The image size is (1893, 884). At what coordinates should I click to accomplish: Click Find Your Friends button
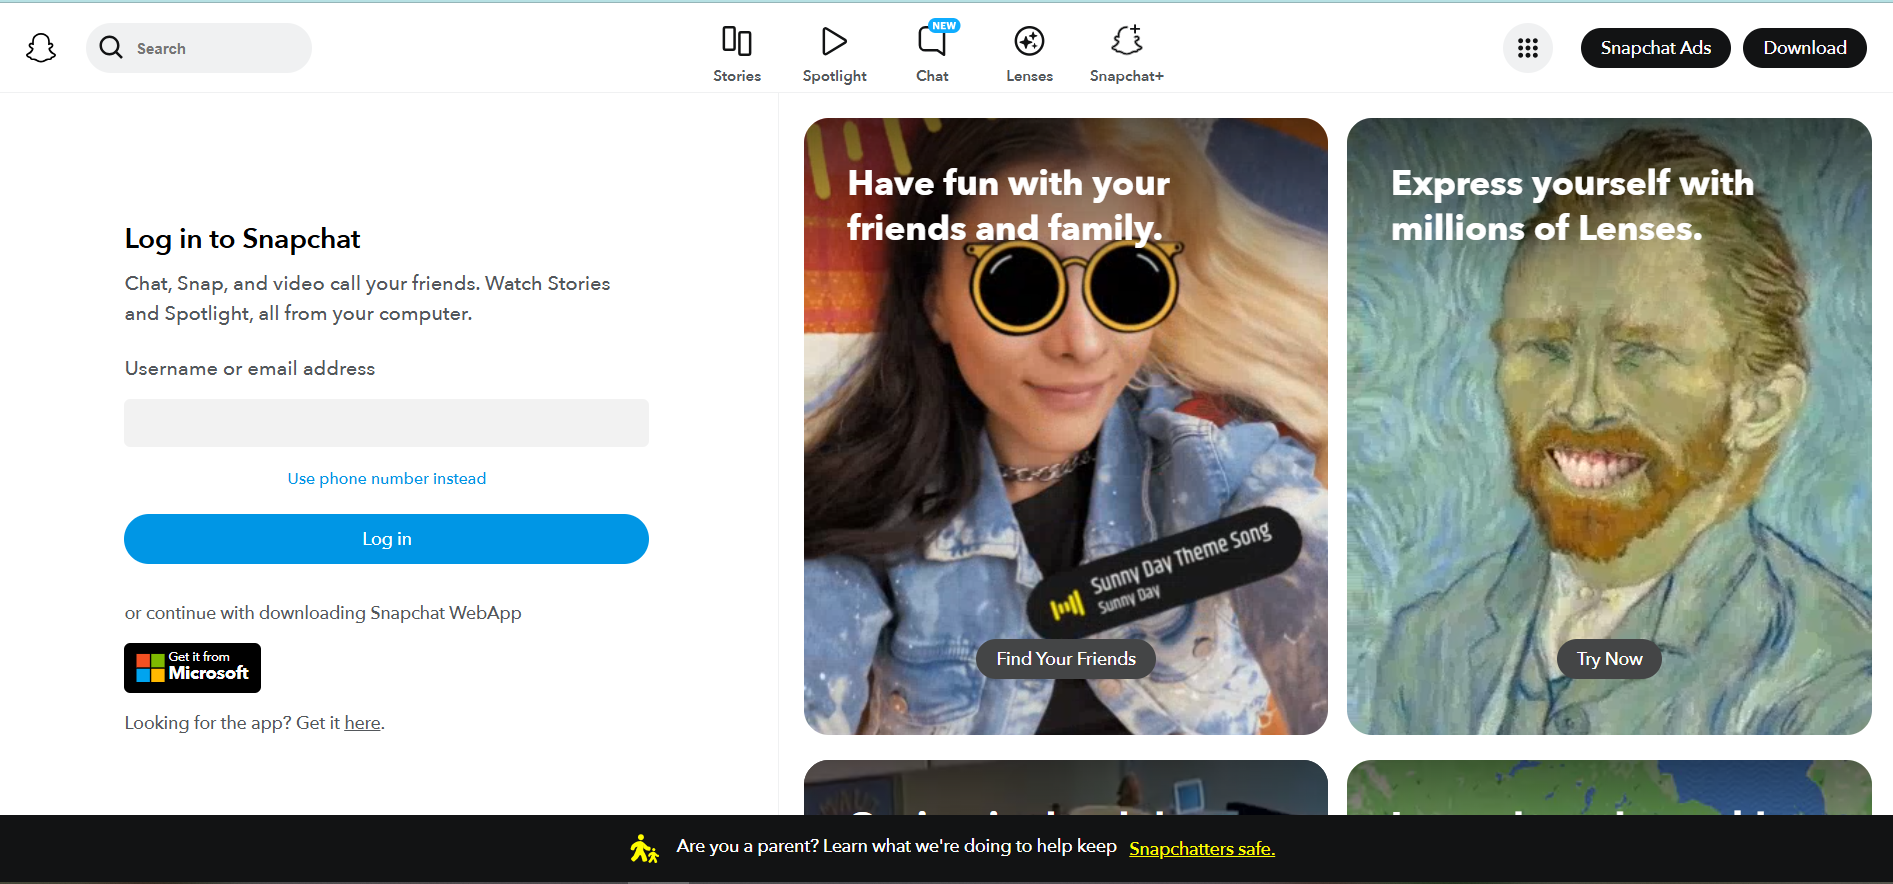(1066, 659)
